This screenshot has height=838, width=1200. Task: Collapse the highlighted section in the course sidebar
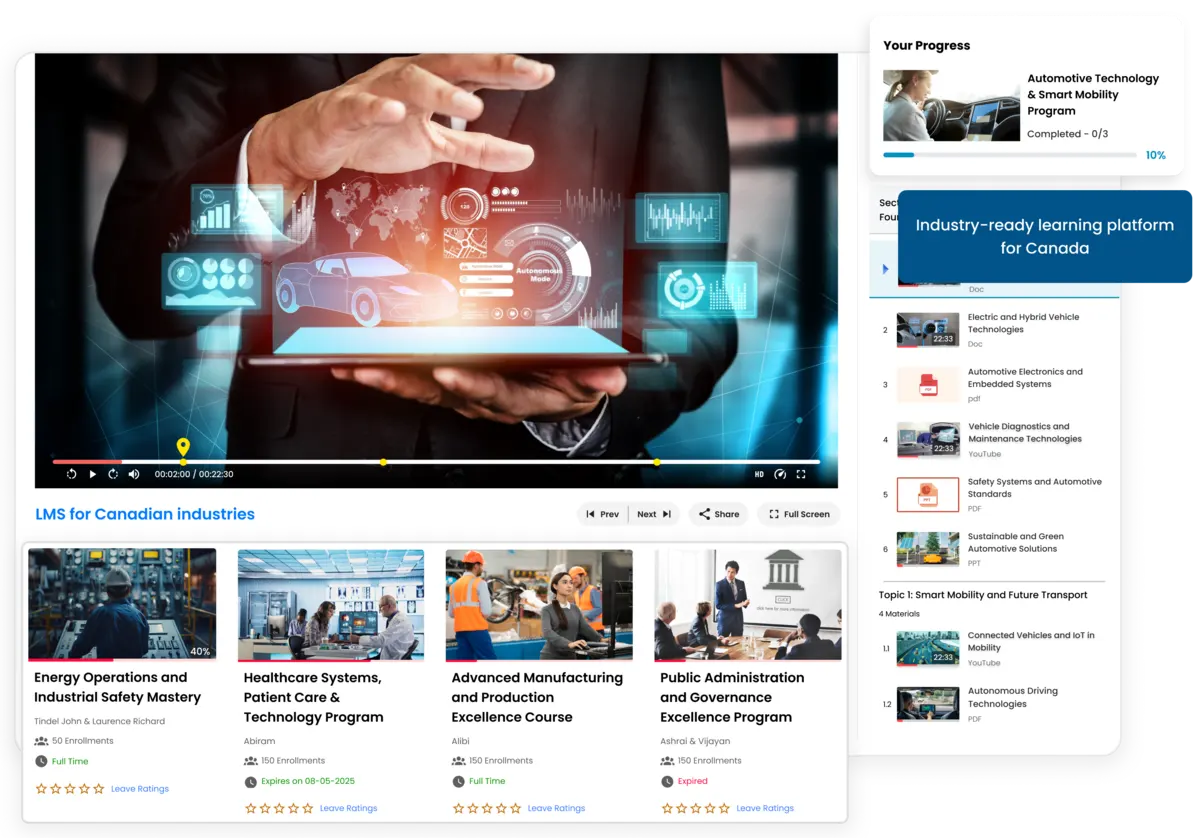[884, 268]
